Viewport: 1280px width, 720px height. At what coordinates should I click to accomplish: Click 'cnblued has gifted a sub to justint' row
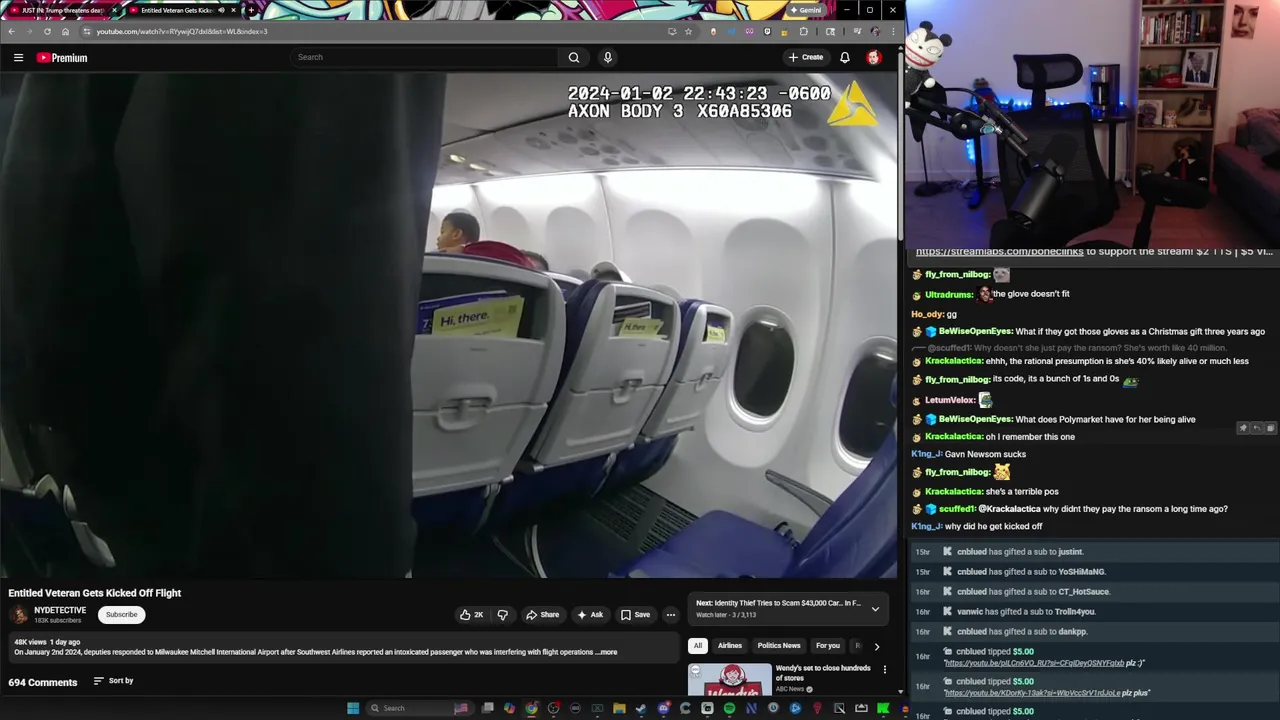(x=1092, y=552)
